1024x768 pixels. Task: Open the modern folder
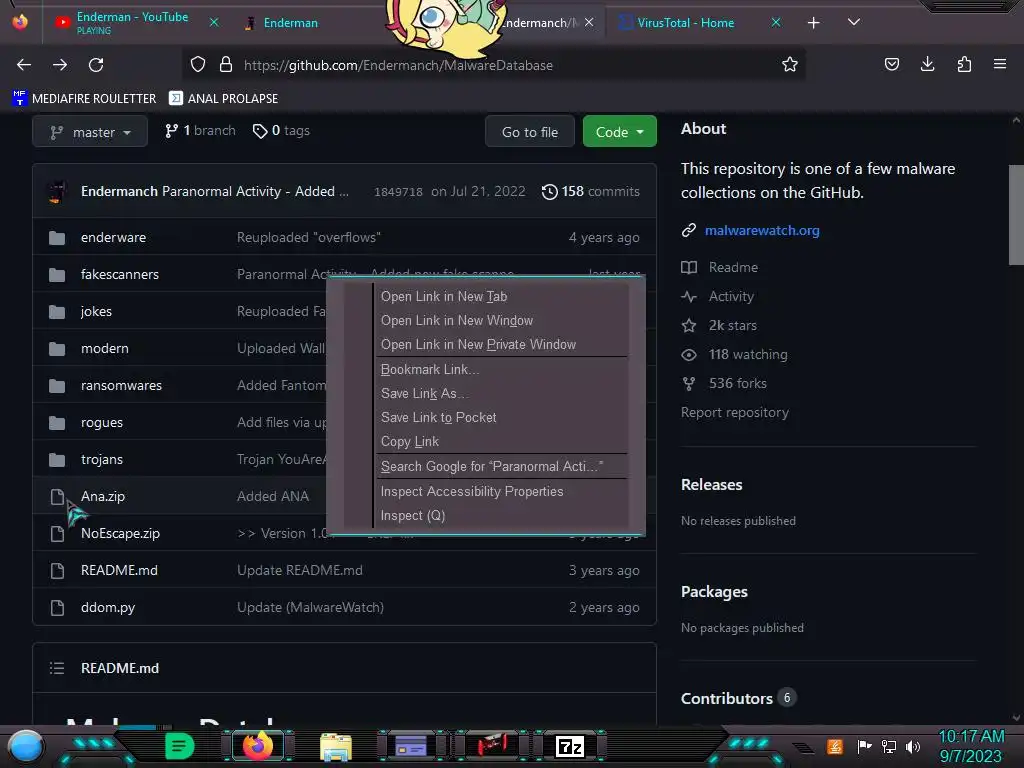tap(104, 348)
